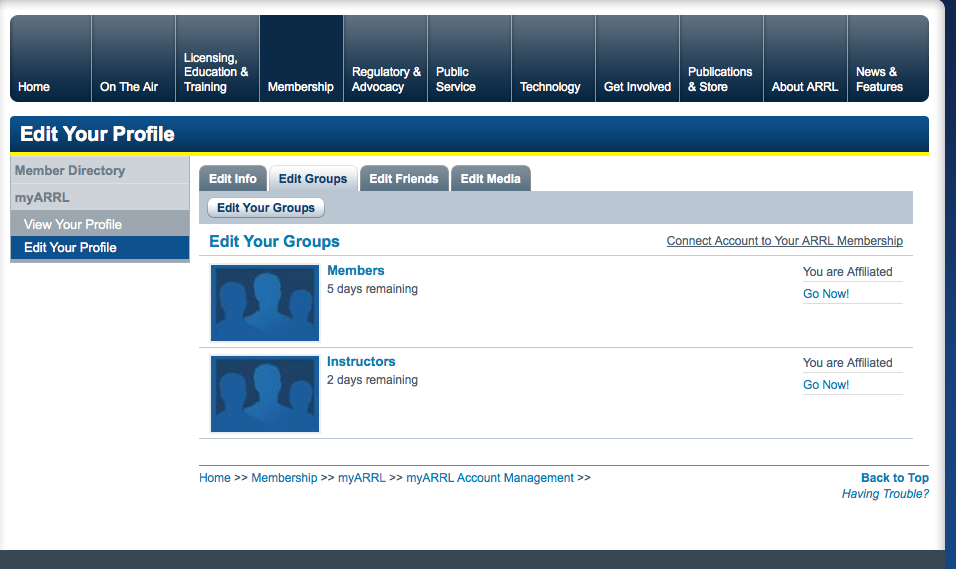Click the Edit Your Groups section heading

coord(274,242)
